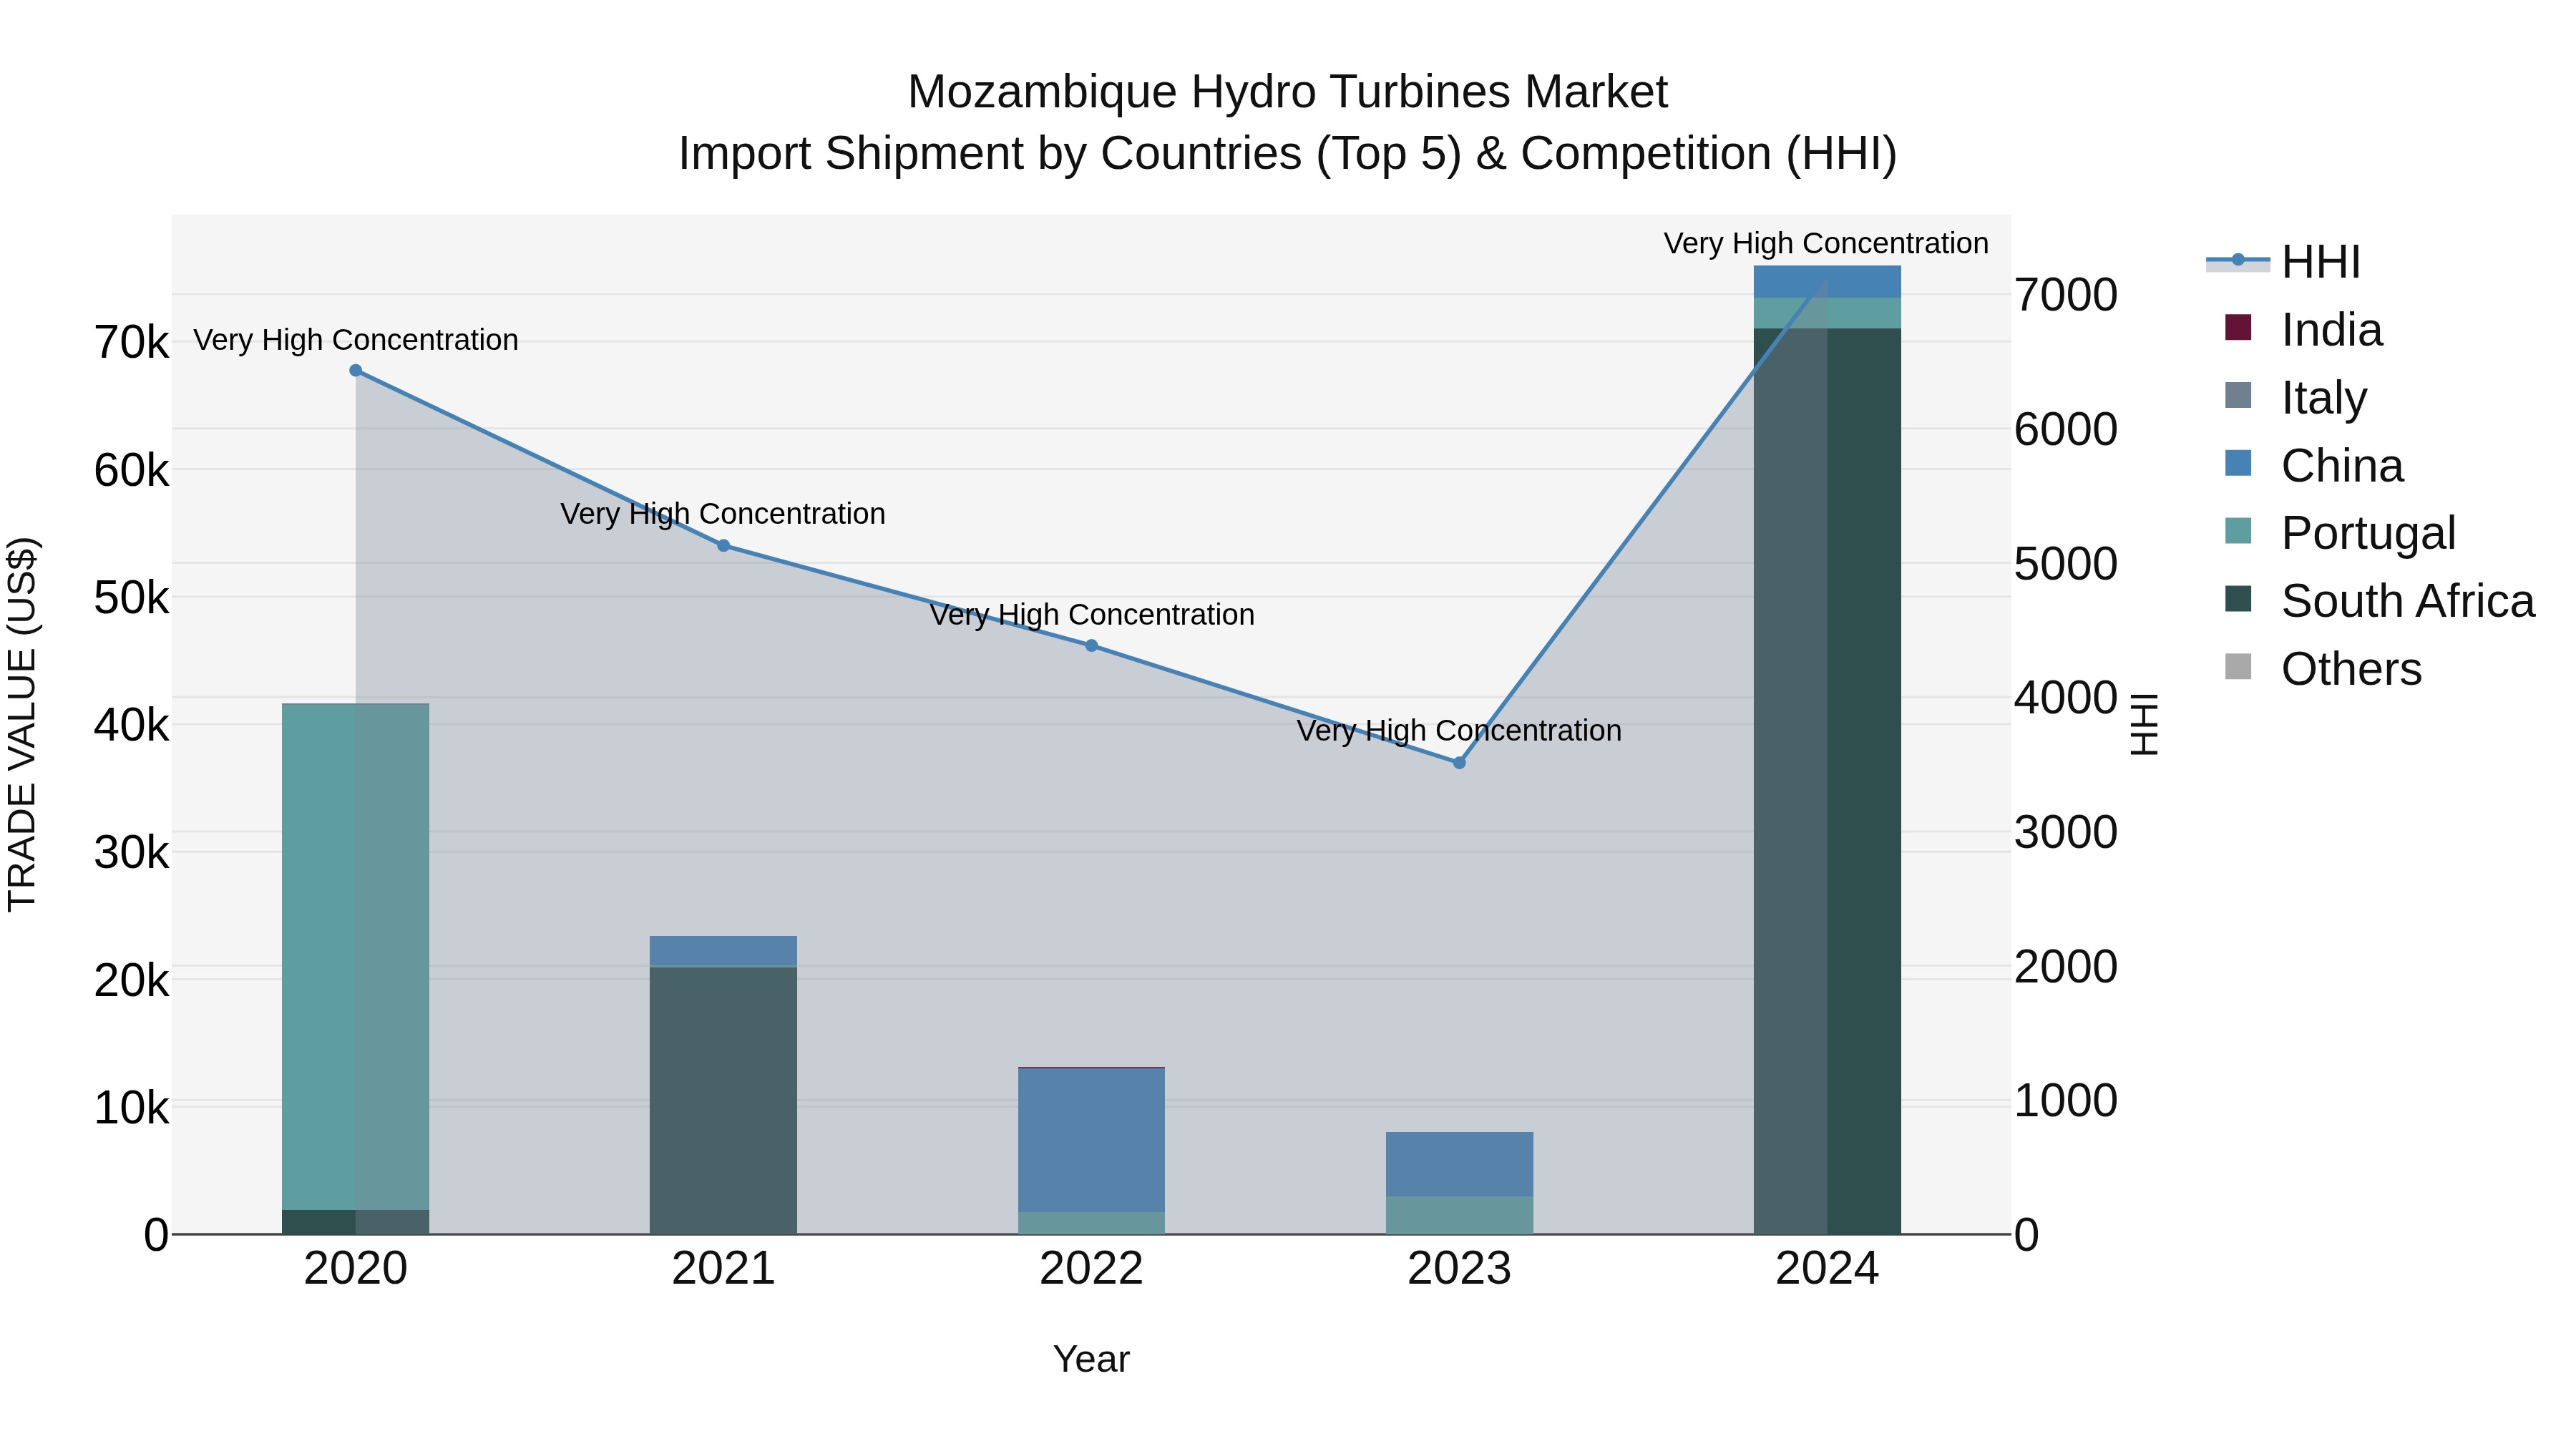Viewport: 2576px width, 1449px height.
Task: Click the China blue color swatch
Action: (x=2238, y=464)
